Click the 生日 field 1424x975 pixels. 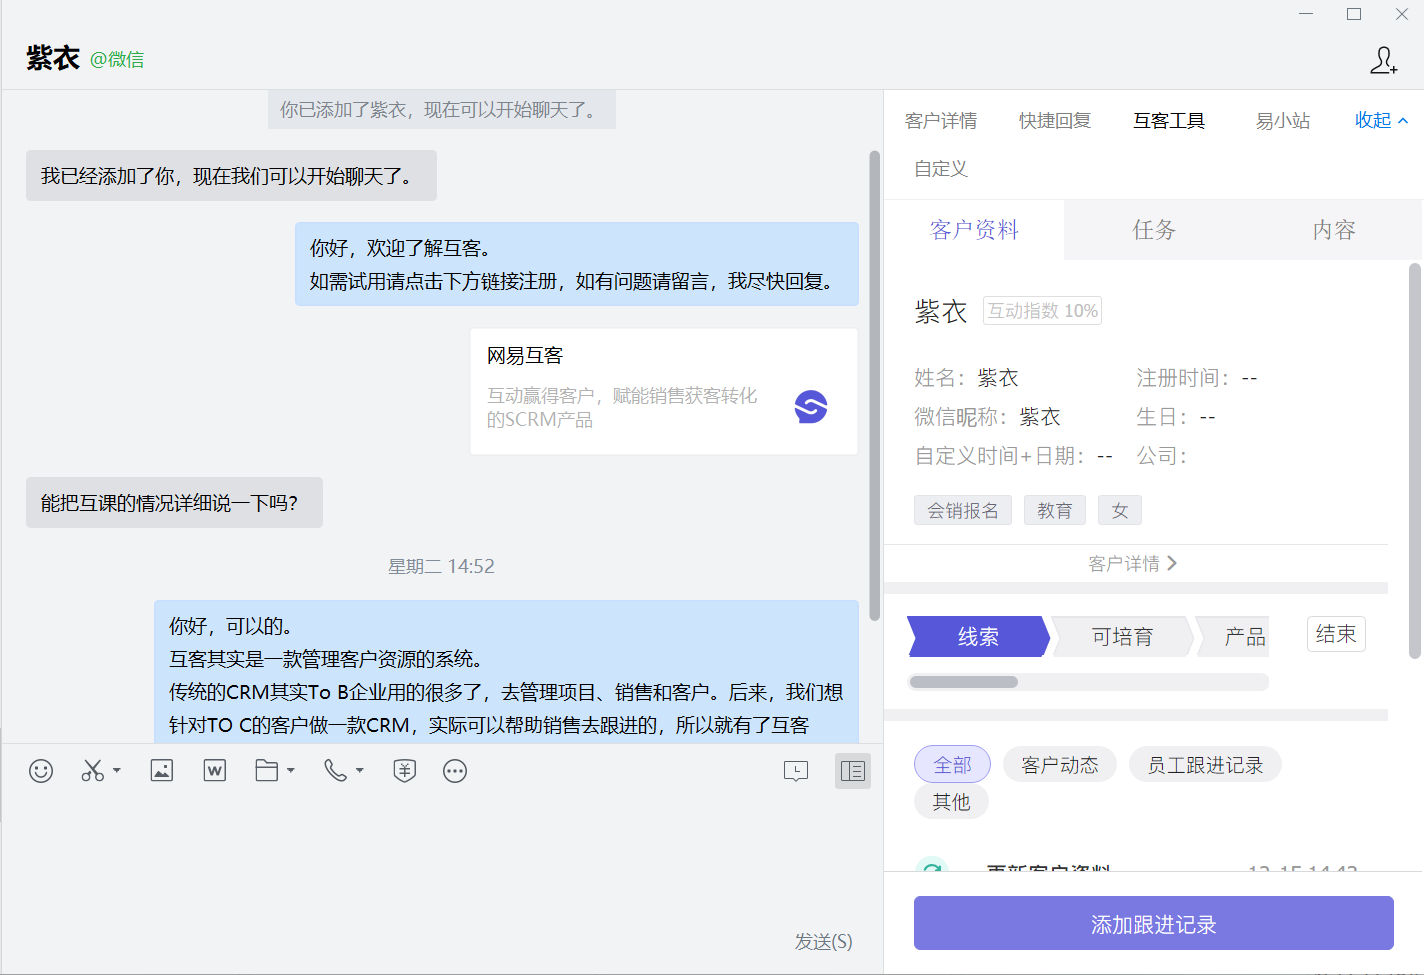[x=1176, y=417]
